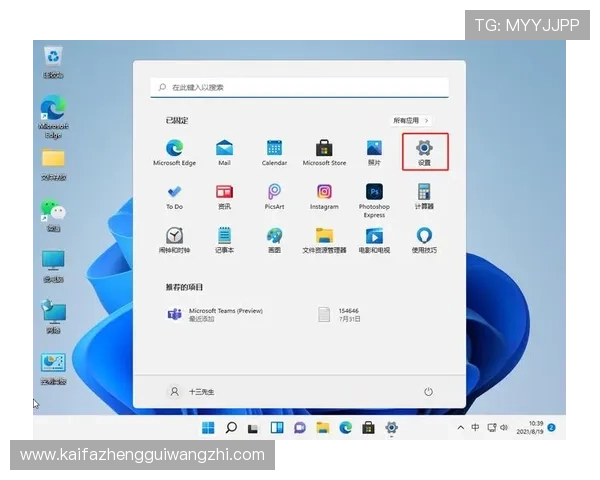Click the All apps (所有应用) button
The width and height of the screenshot is (600, 480).
[x=411, y=120]
